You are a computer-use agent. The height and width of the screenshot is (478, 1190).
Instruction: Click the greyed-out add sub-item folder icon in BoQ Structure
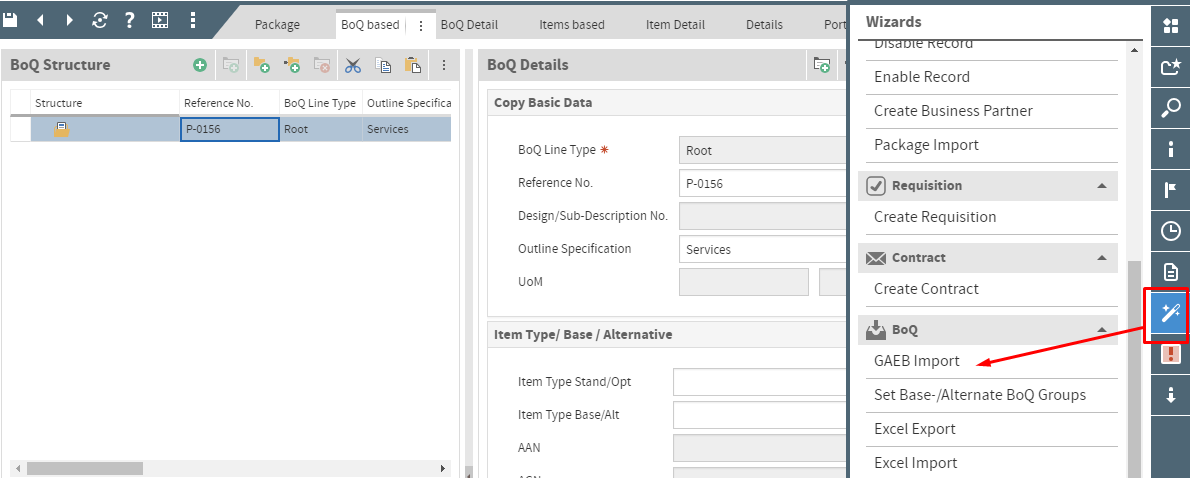231,65
